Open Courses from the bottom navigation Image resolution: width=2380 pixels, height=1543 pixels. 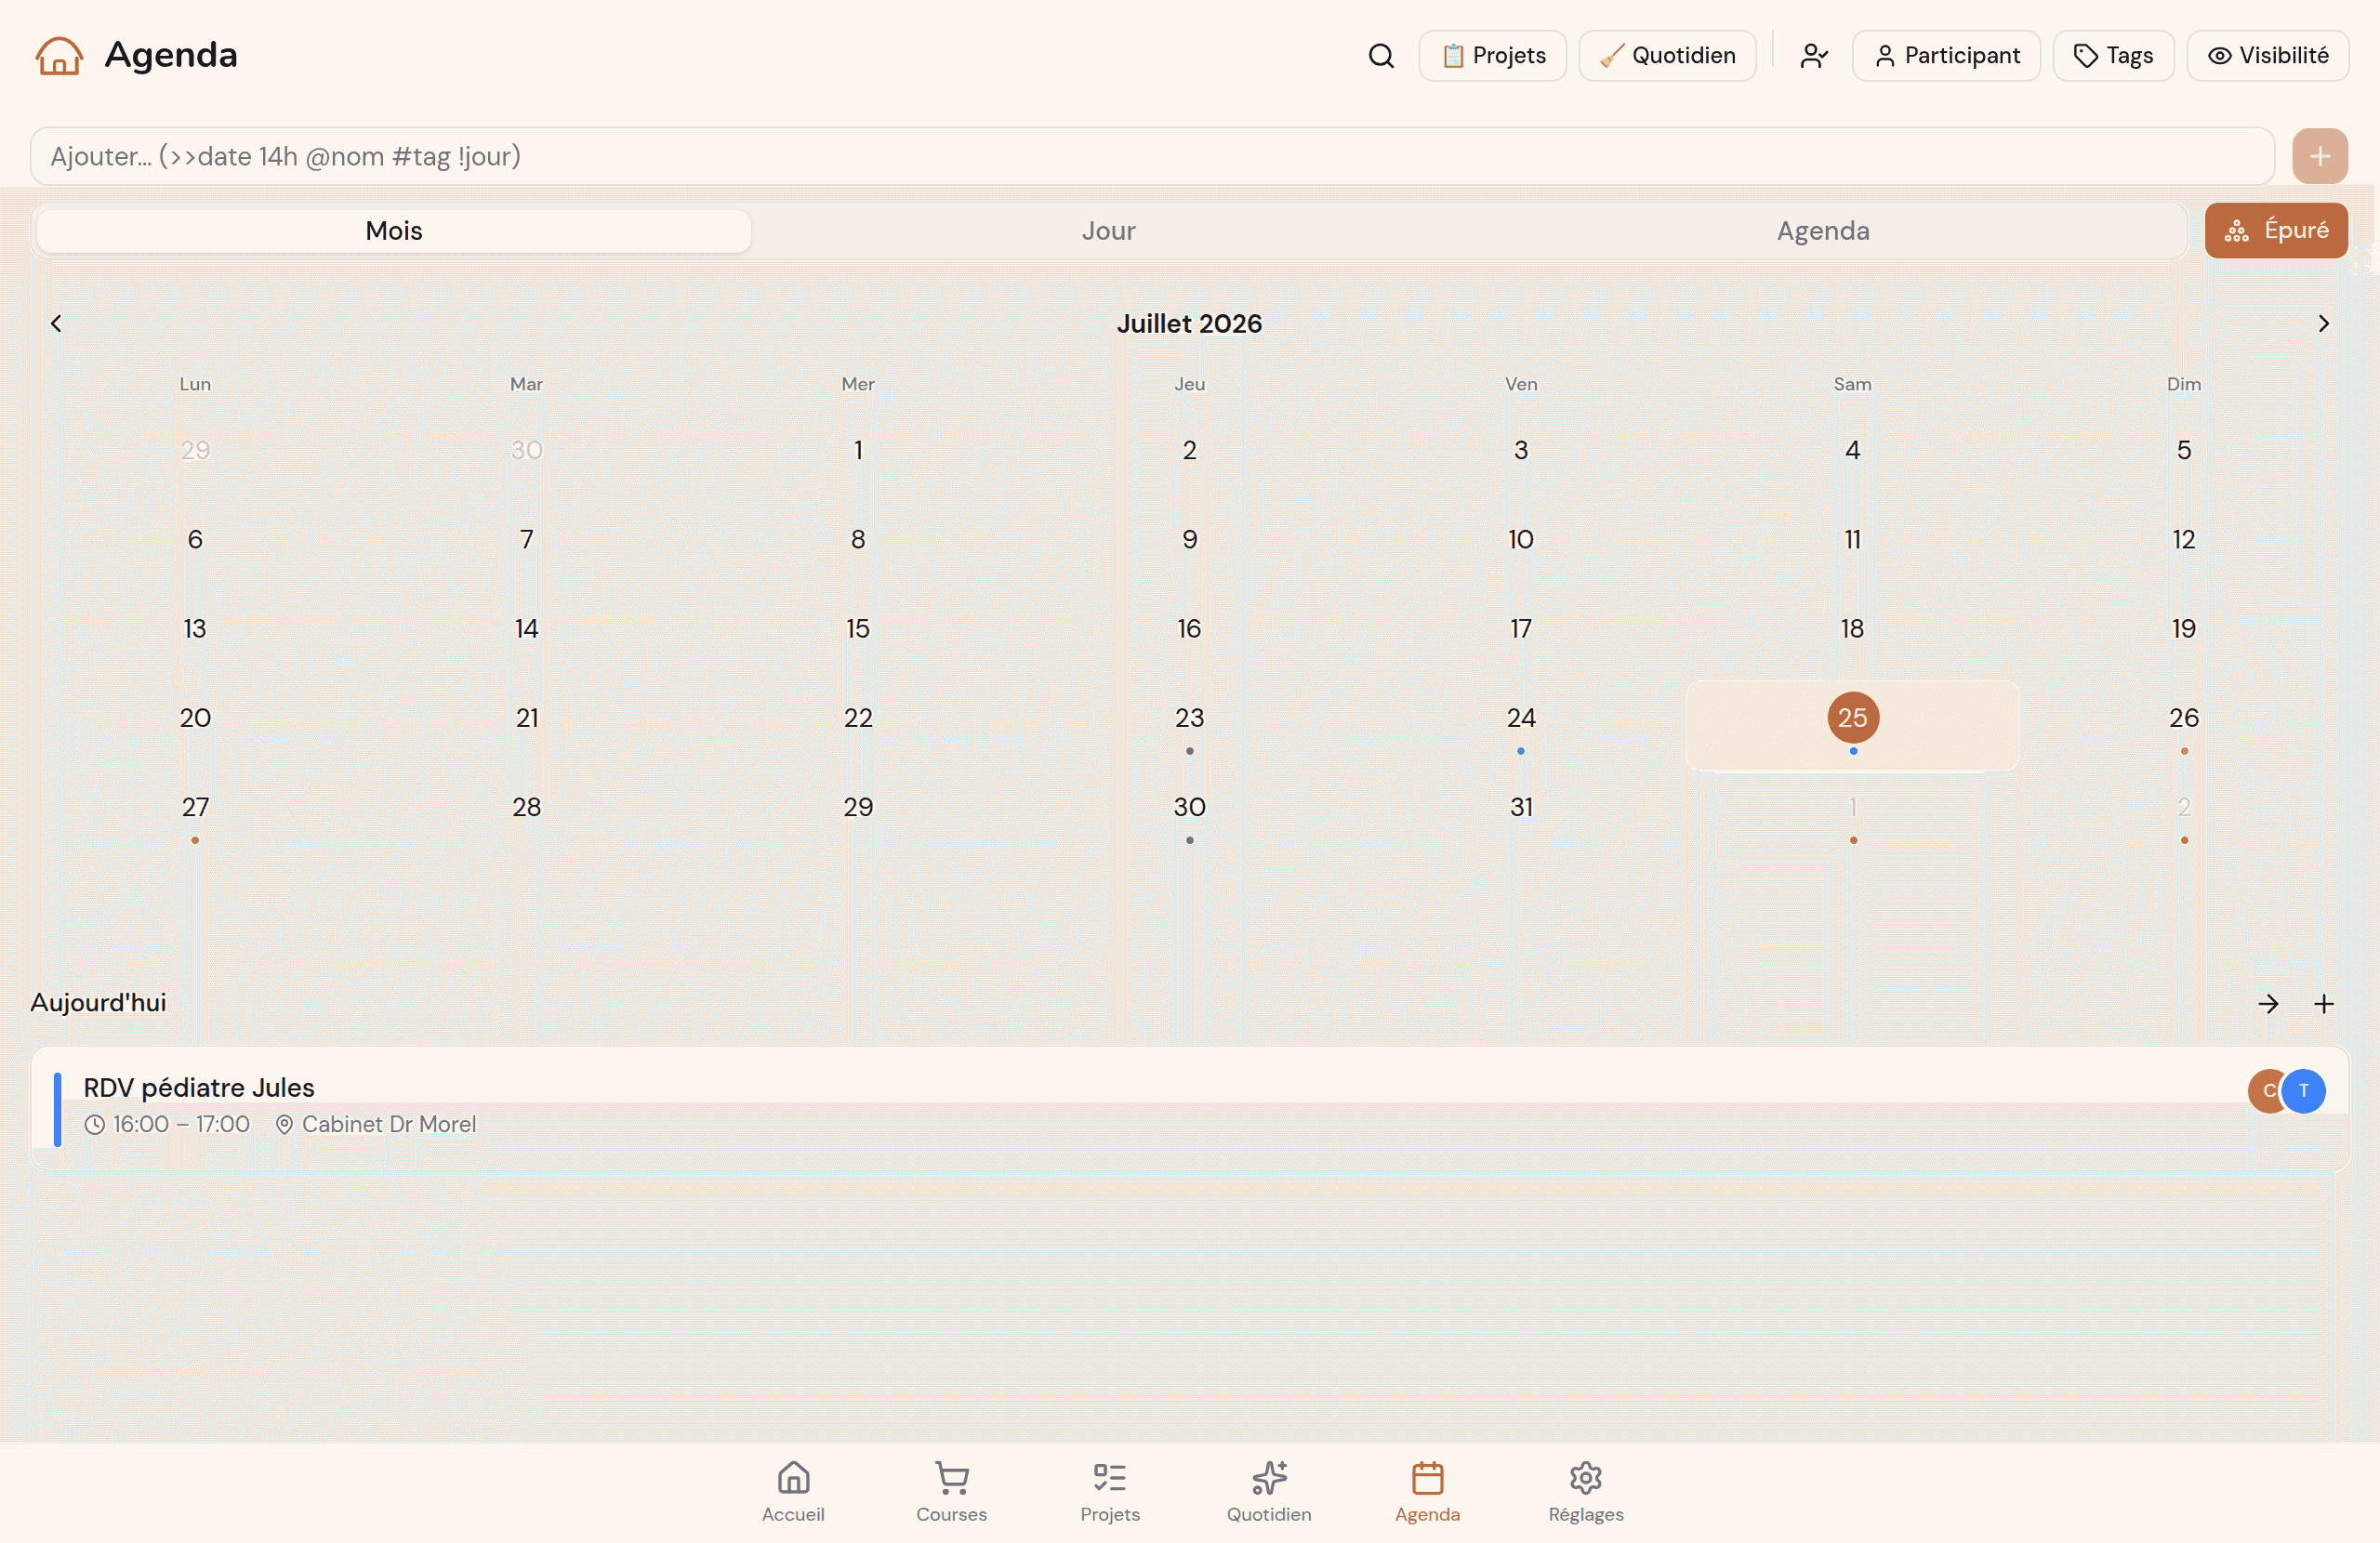click(951, 1492)
